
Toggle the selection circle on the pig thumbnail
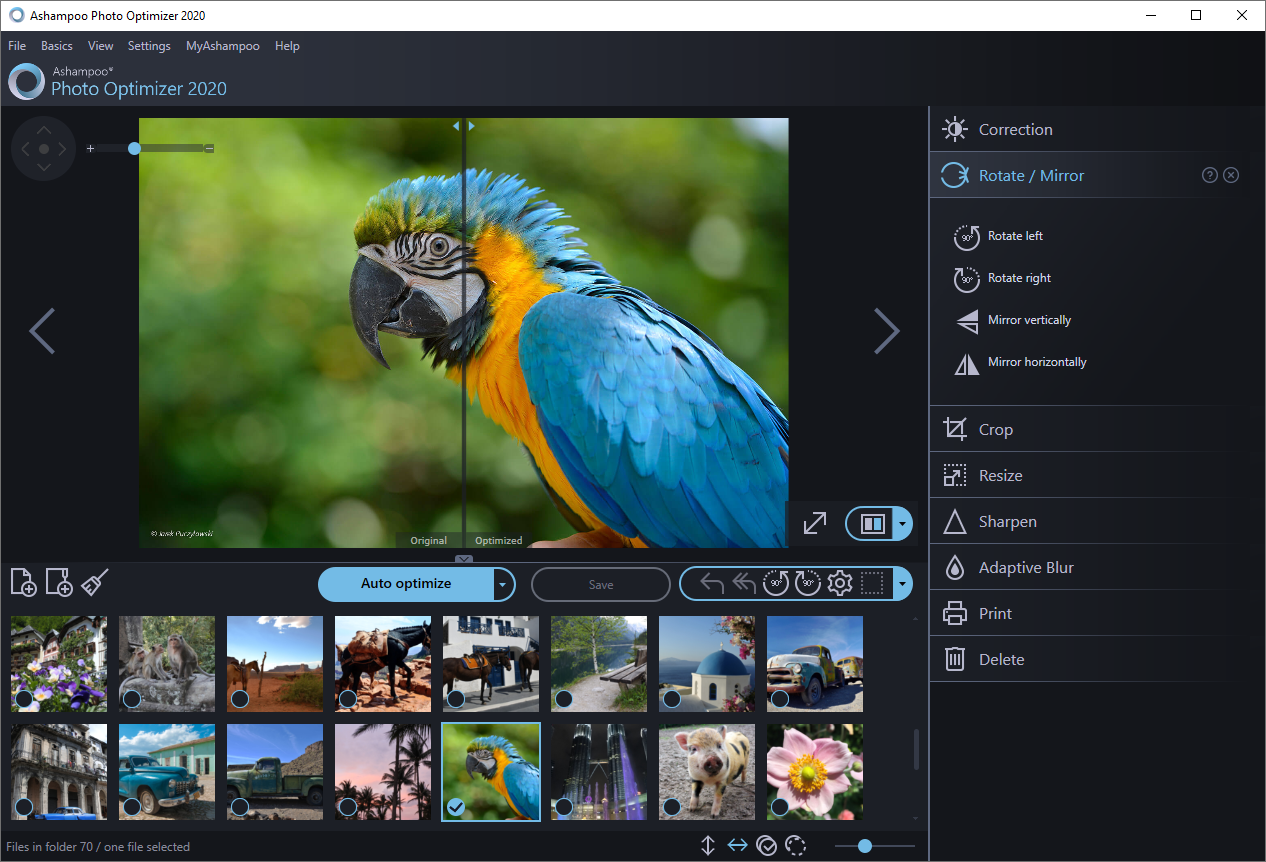pyautogui.click(x=672, y=806)
